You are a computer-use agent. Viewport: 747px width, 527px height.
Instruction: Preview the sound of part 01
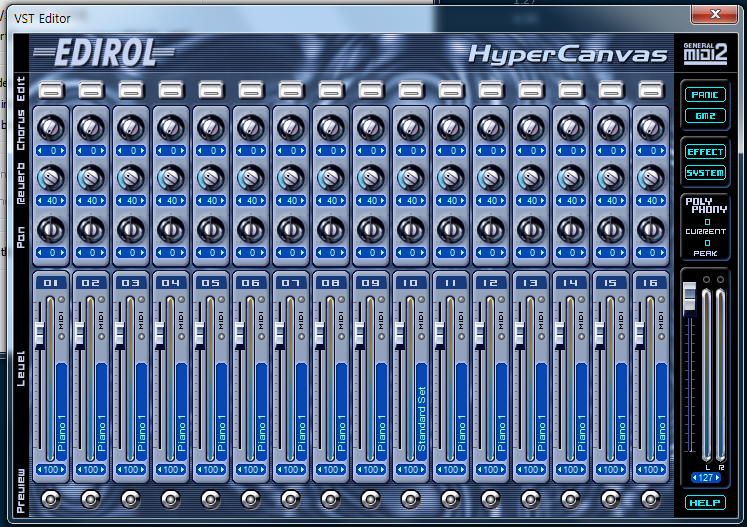(51, 499)
